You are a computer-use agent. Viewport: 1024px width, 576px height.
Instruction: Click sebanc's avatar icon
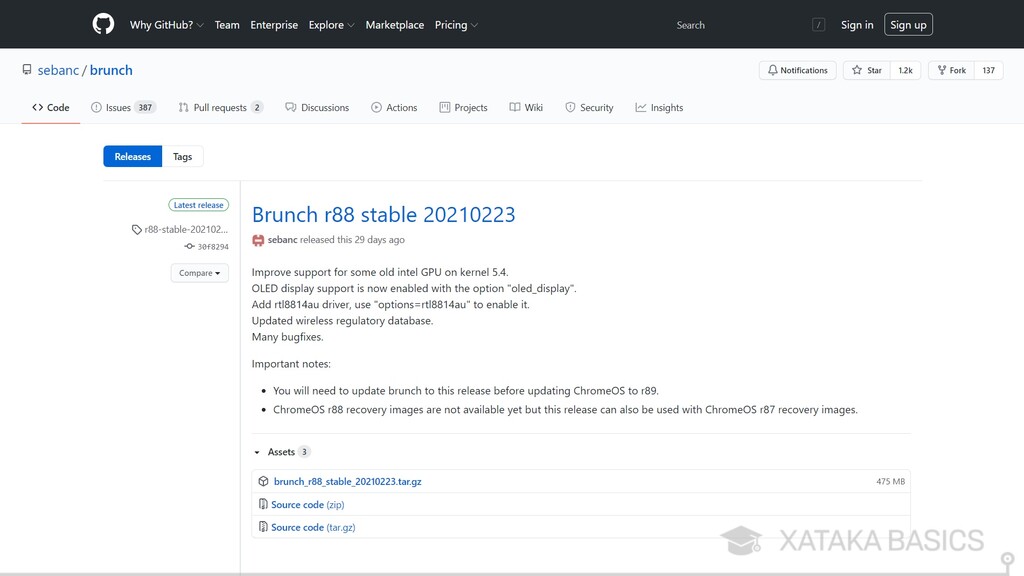point(258,240)
